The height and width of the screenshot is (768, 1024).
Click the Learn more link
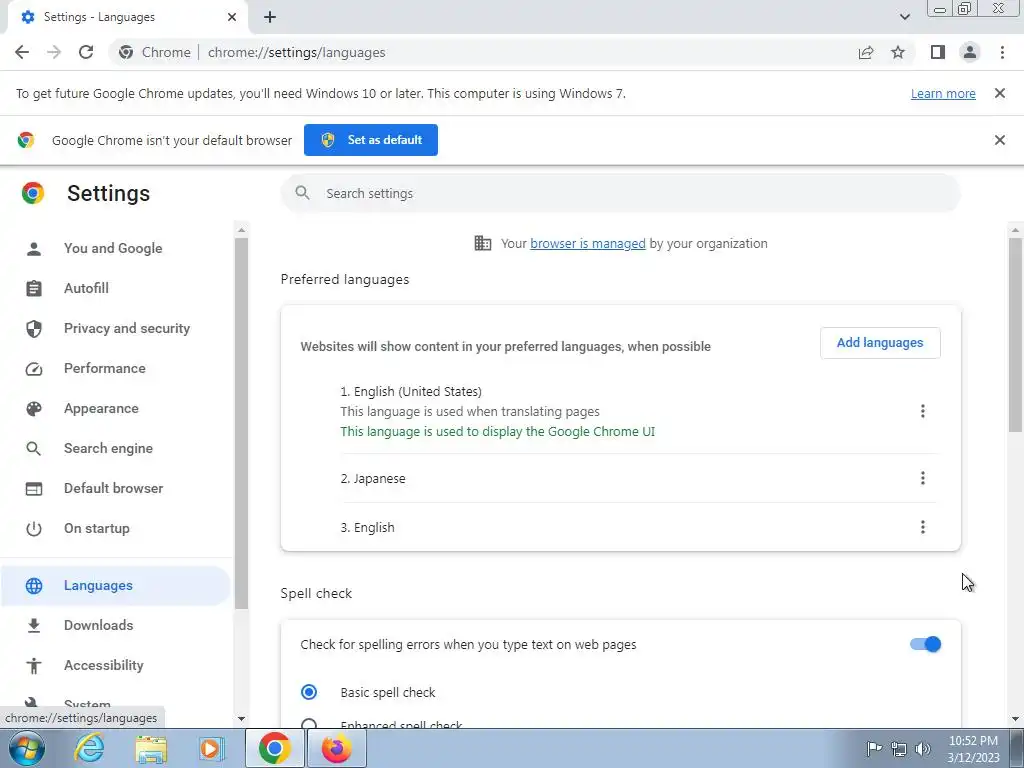(943, 93)
